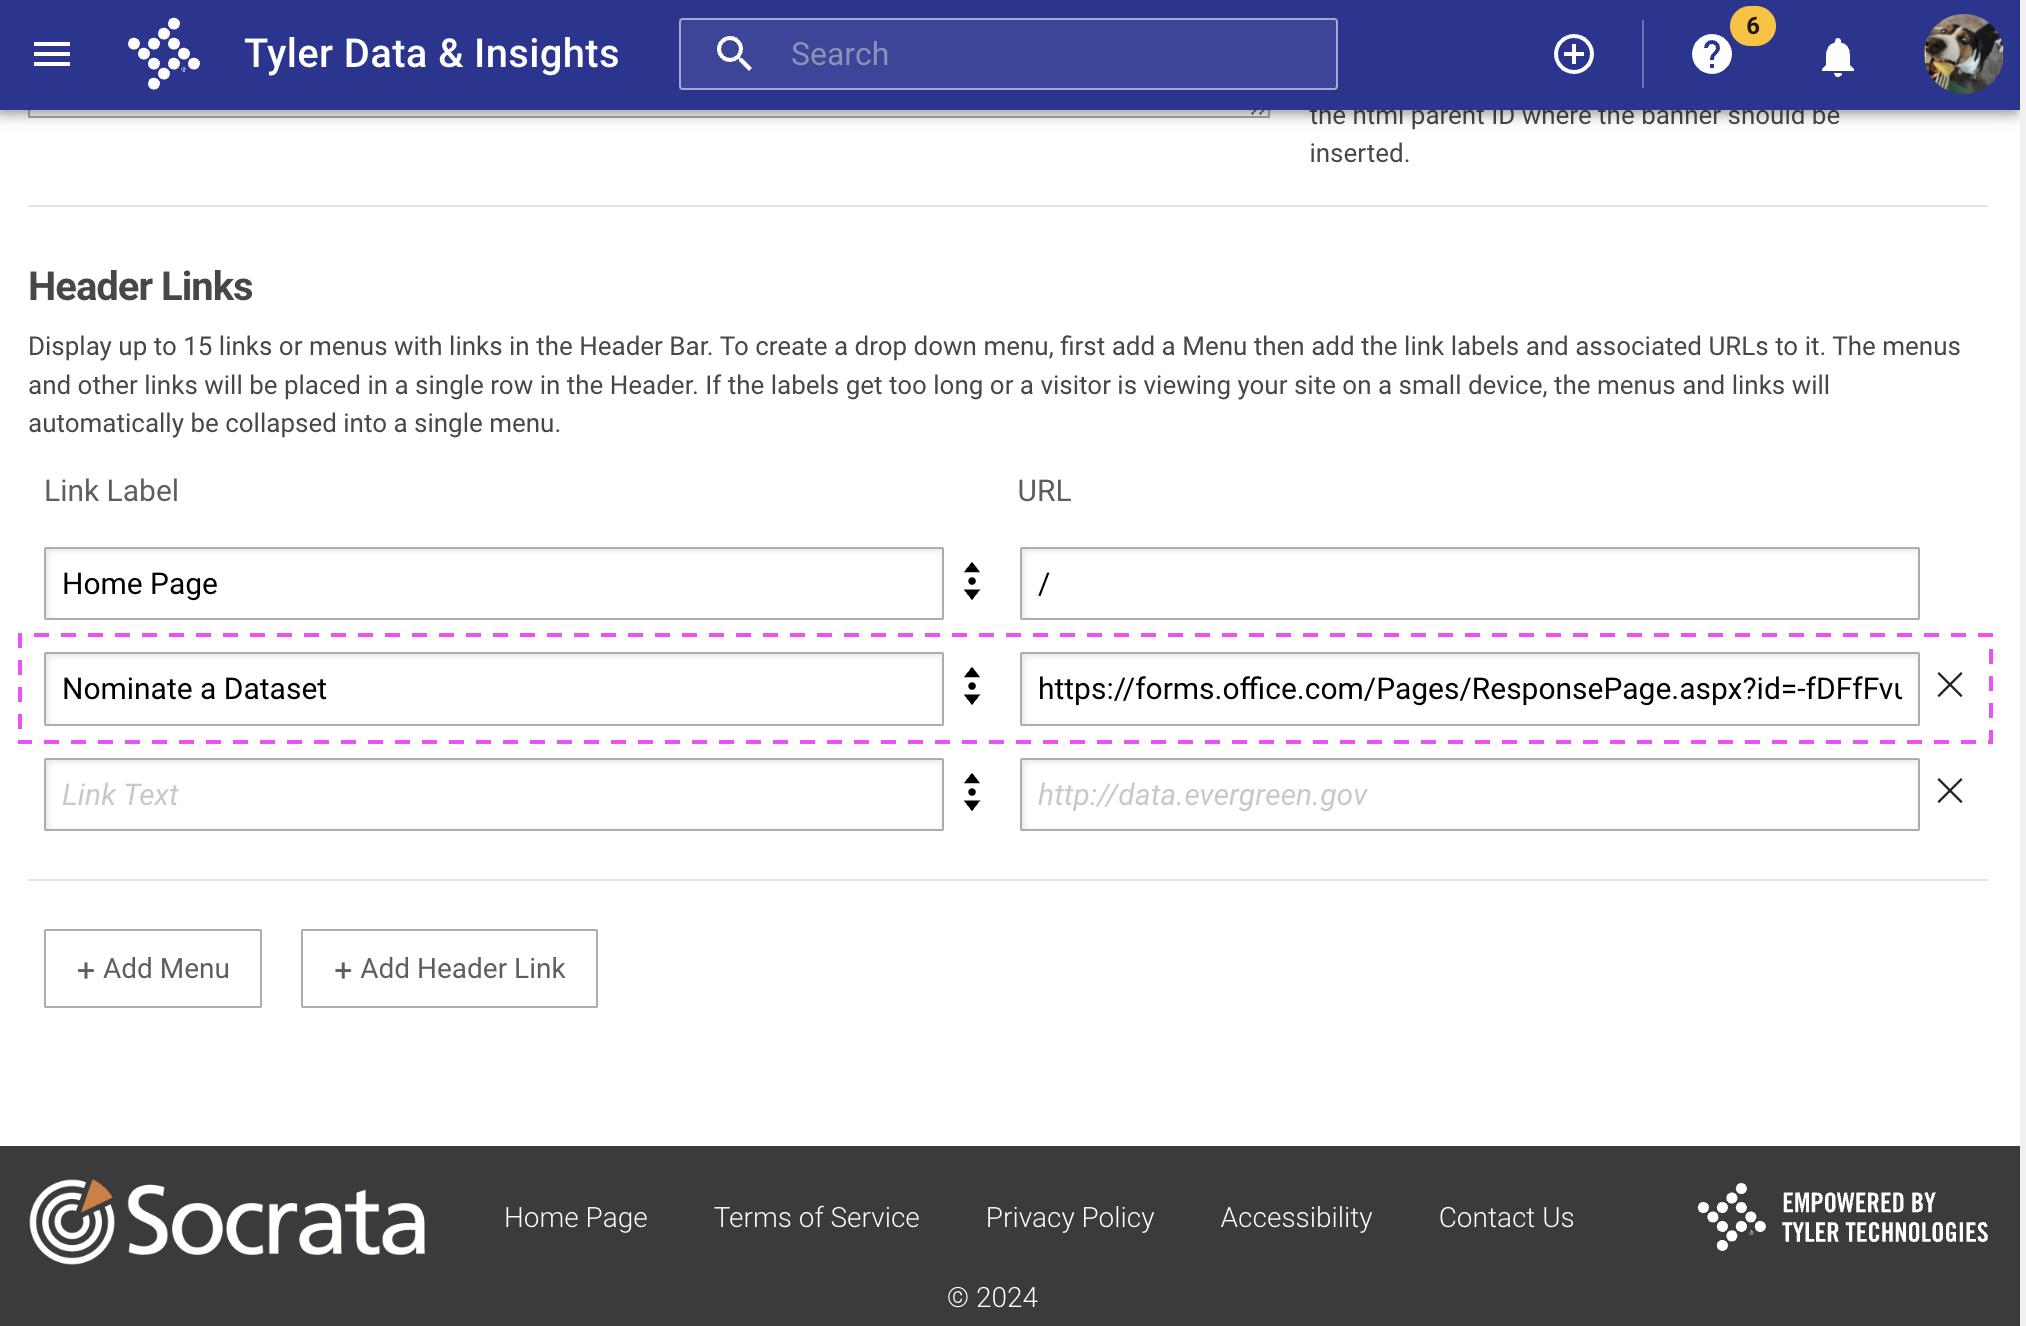Viewport: 2026px width, 1326px height.
Task: Click the notification count badge 6
Action: point(1753,26)
